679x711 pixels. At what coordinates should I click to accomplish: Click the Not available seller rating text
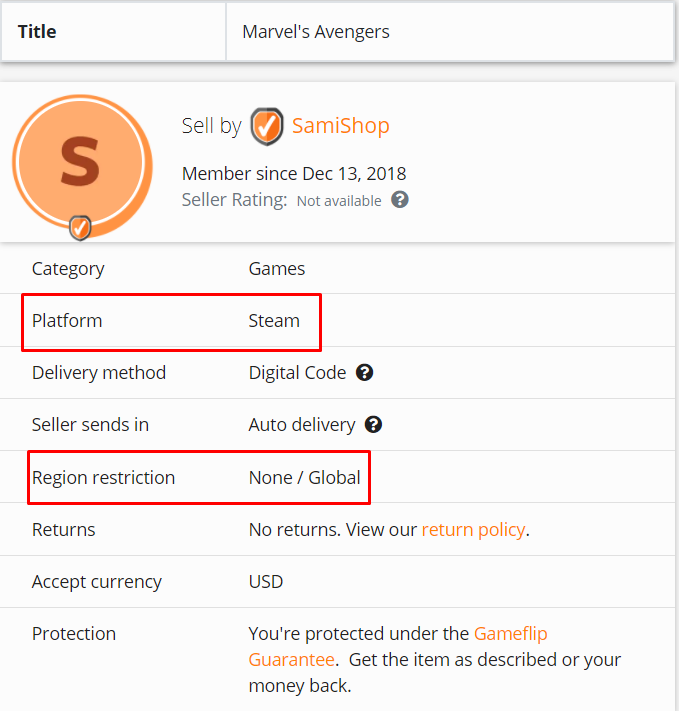point(339,201)
